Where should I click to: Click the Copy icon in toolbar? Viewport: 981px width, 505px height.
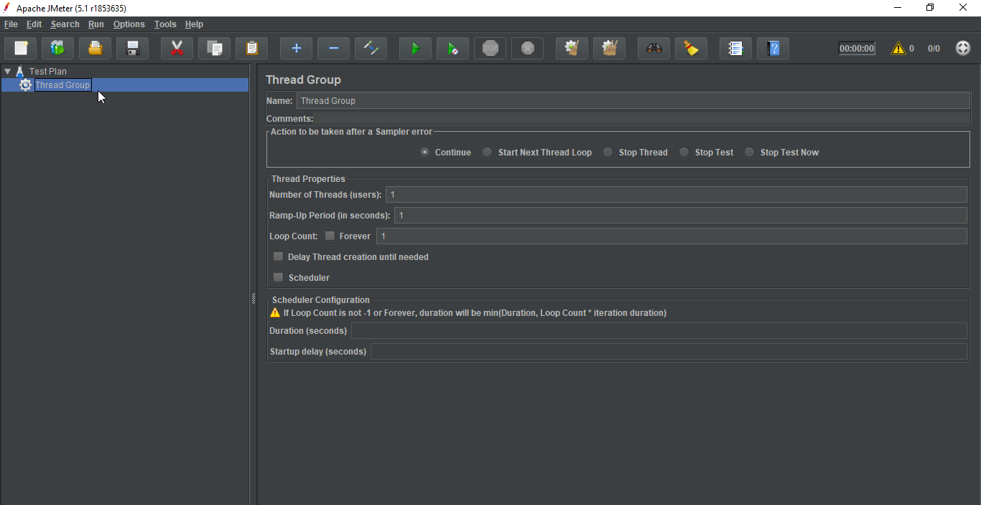(x=215, y=48)
